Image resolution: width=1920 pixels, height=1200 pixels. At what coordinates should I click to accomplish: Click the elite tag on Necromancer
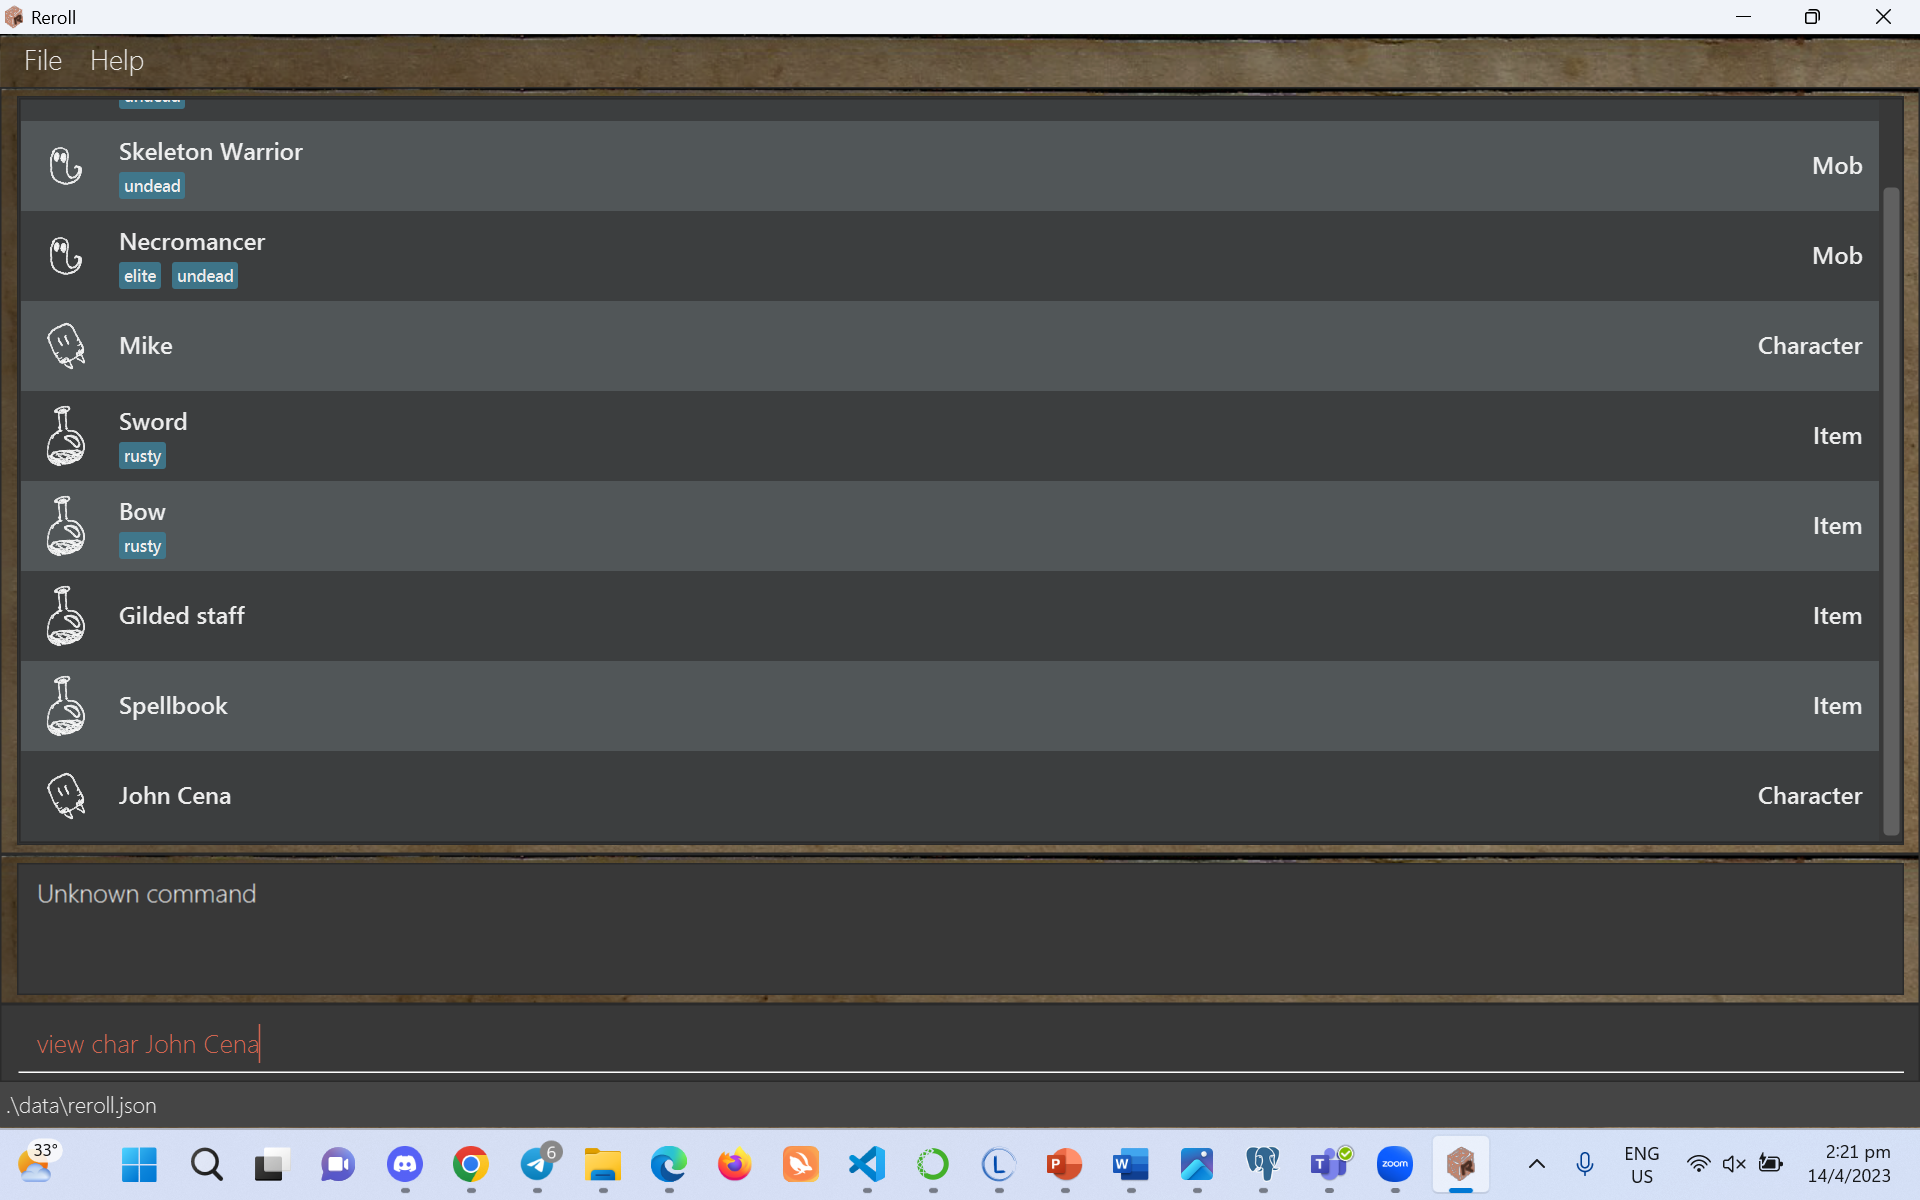tap(140, 276)
